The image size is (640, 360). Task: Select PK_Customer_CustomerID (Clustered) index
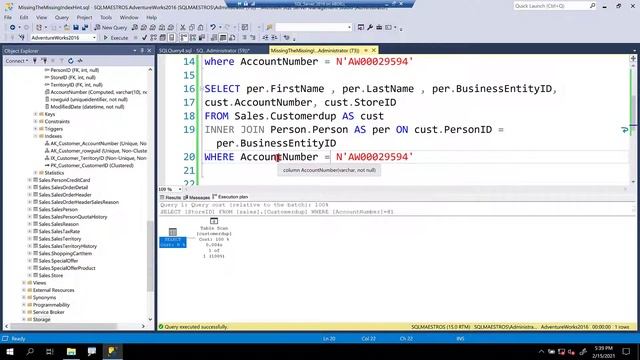coord(89,166)
